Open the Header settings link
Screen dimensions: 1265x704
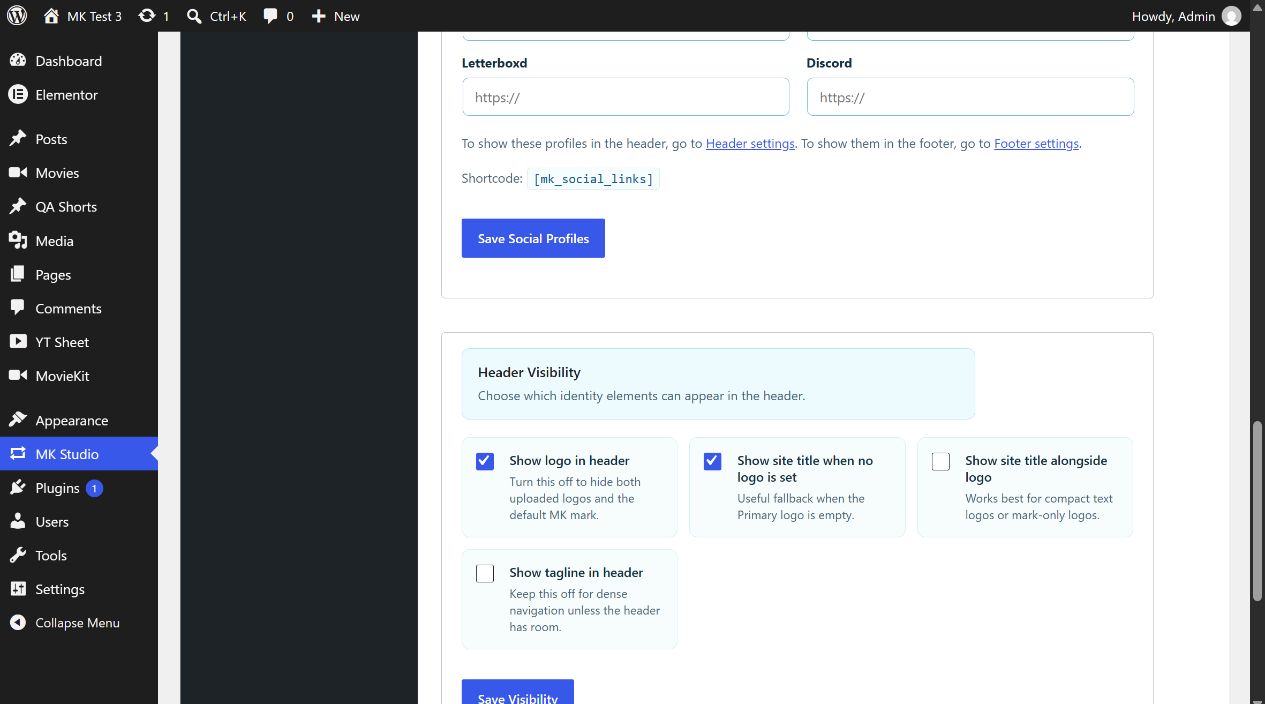750,143
